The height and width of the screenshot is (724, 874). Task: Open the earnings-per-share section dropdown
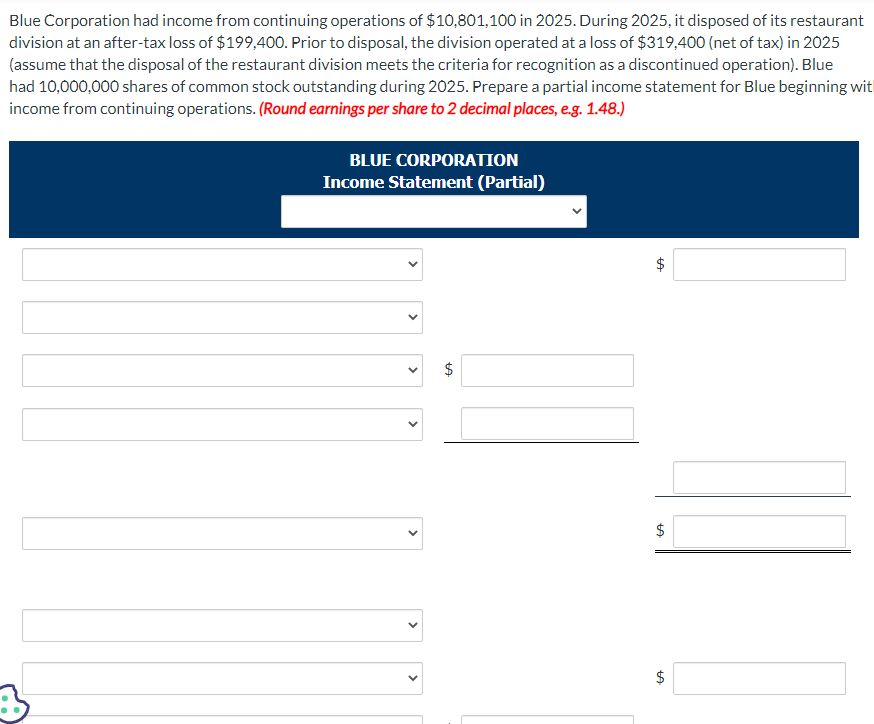(222, 625)
